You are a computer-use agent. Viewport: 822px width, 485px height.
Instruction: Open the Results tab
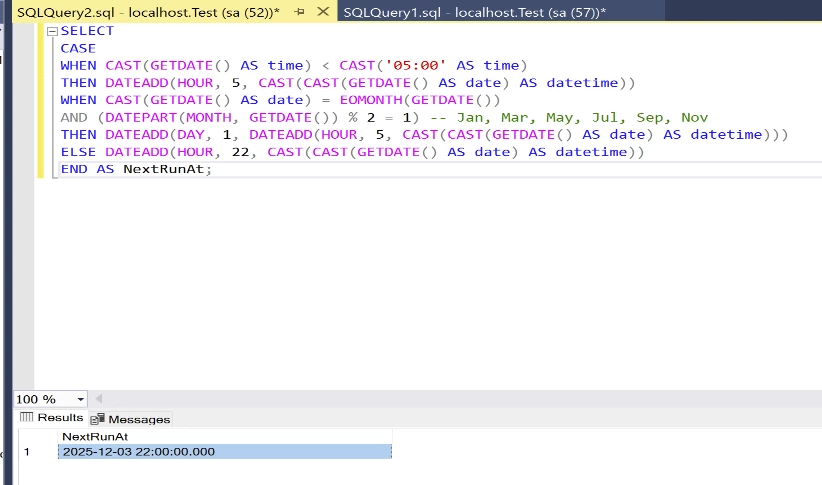click(51, 418)
